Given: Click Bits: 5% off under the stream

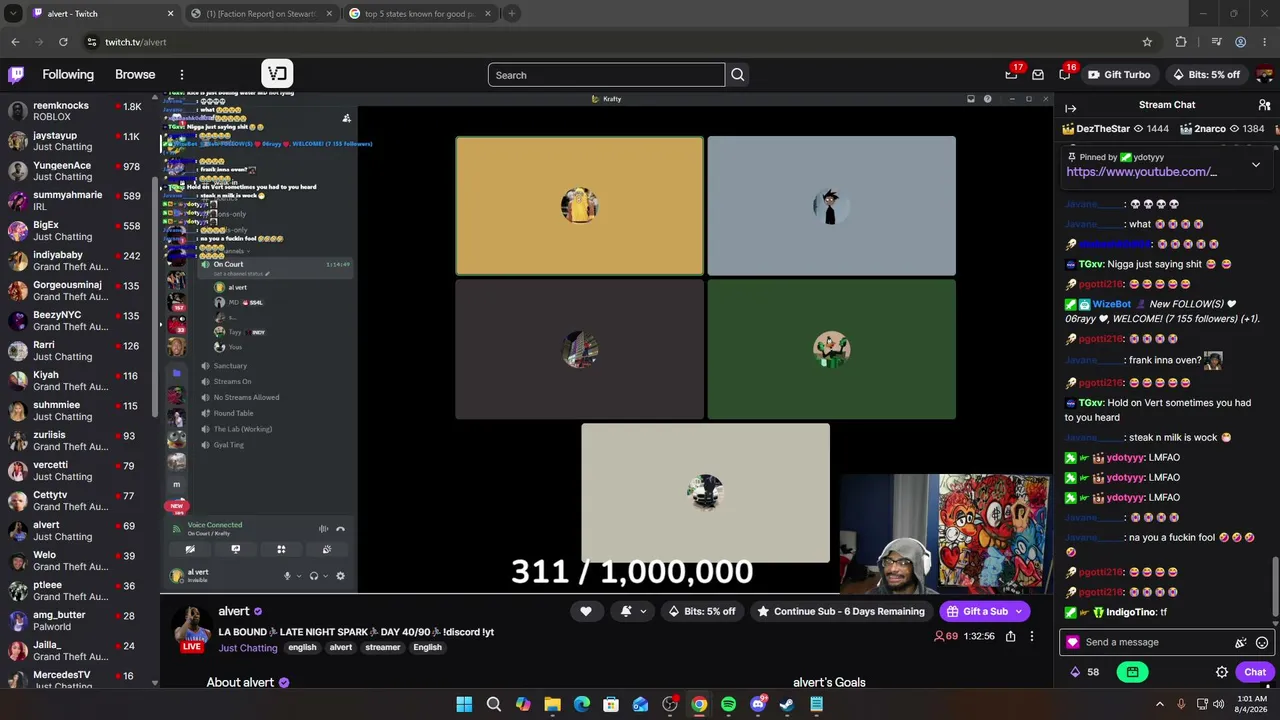Looking at the screenshot, I should coord(703,611).
